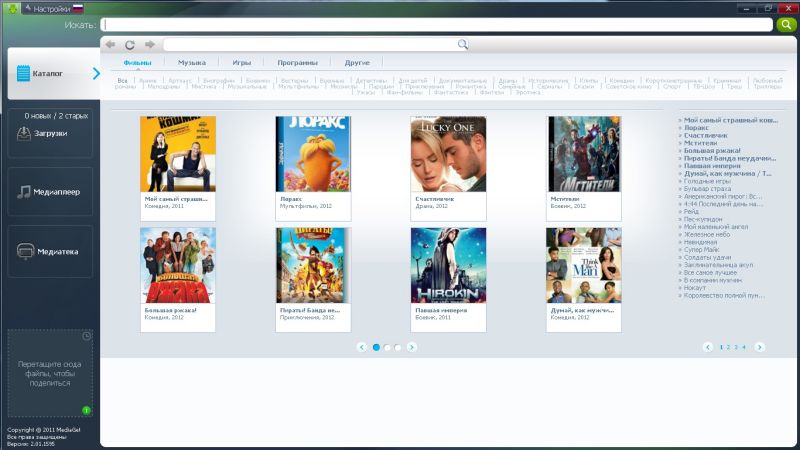800x450 pixels.
Task: Go to previous page of the movie list
Action: tap(708, 347)
